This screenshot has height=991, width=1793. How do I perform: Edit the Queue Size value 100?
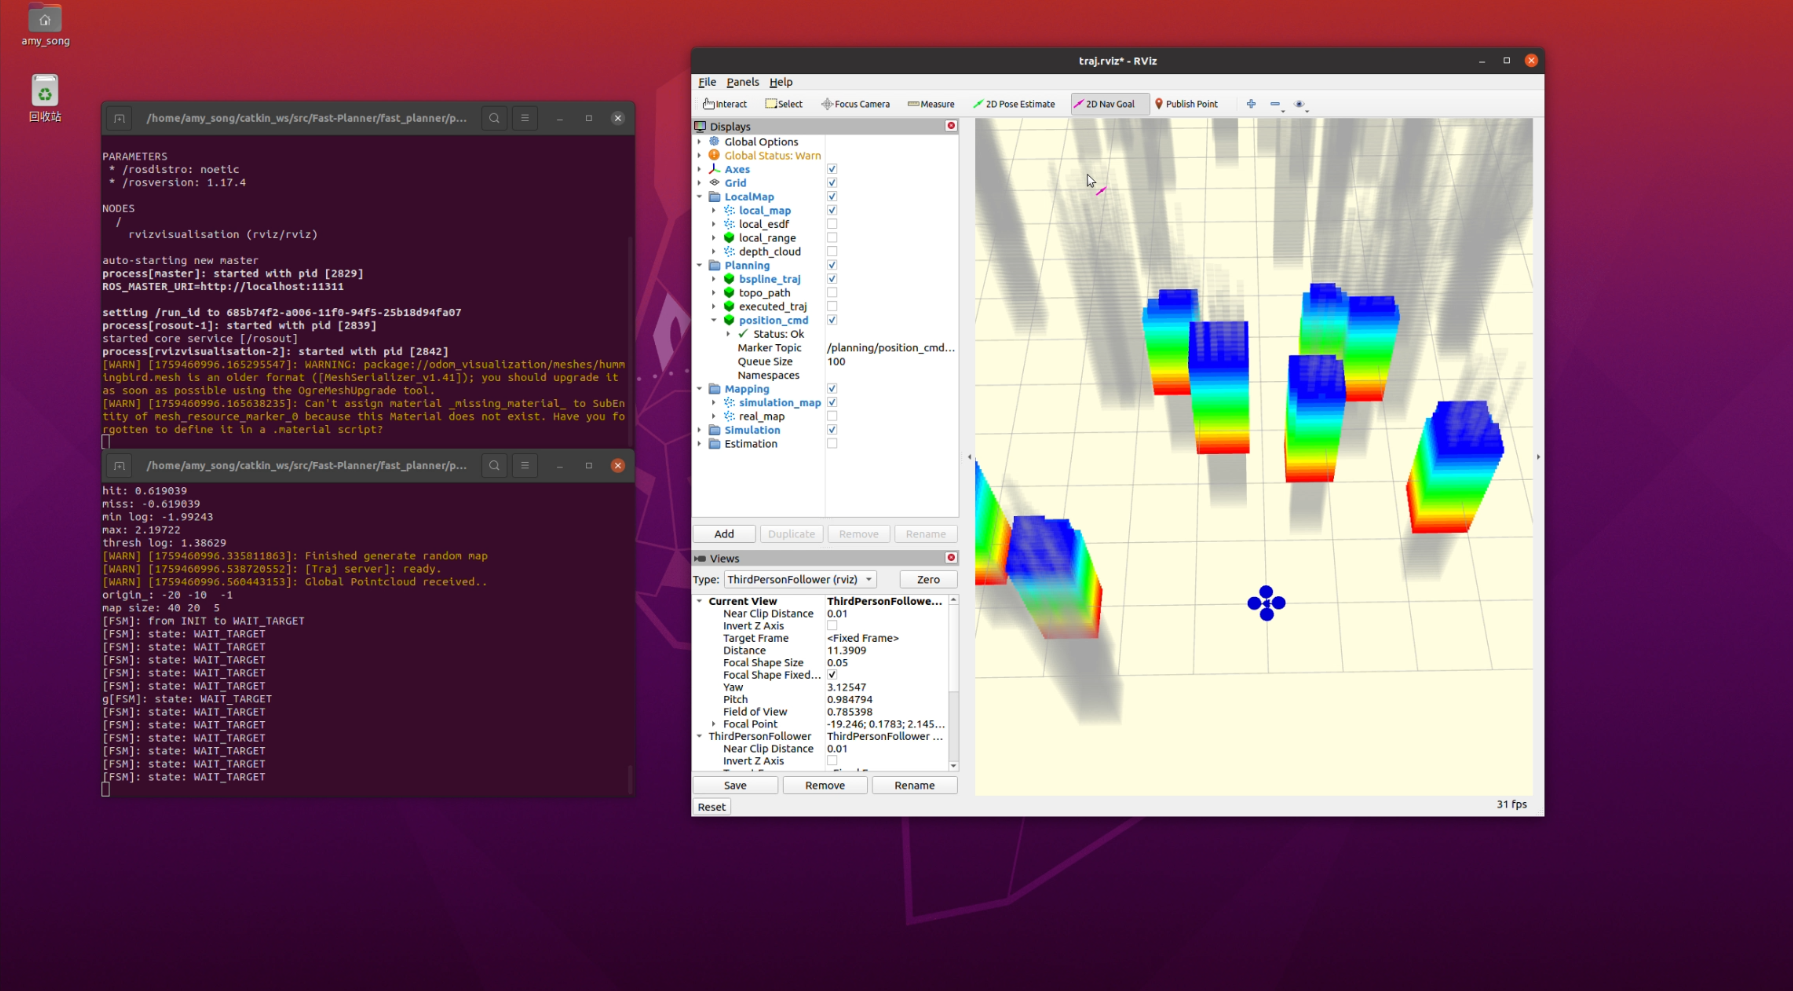890,362
